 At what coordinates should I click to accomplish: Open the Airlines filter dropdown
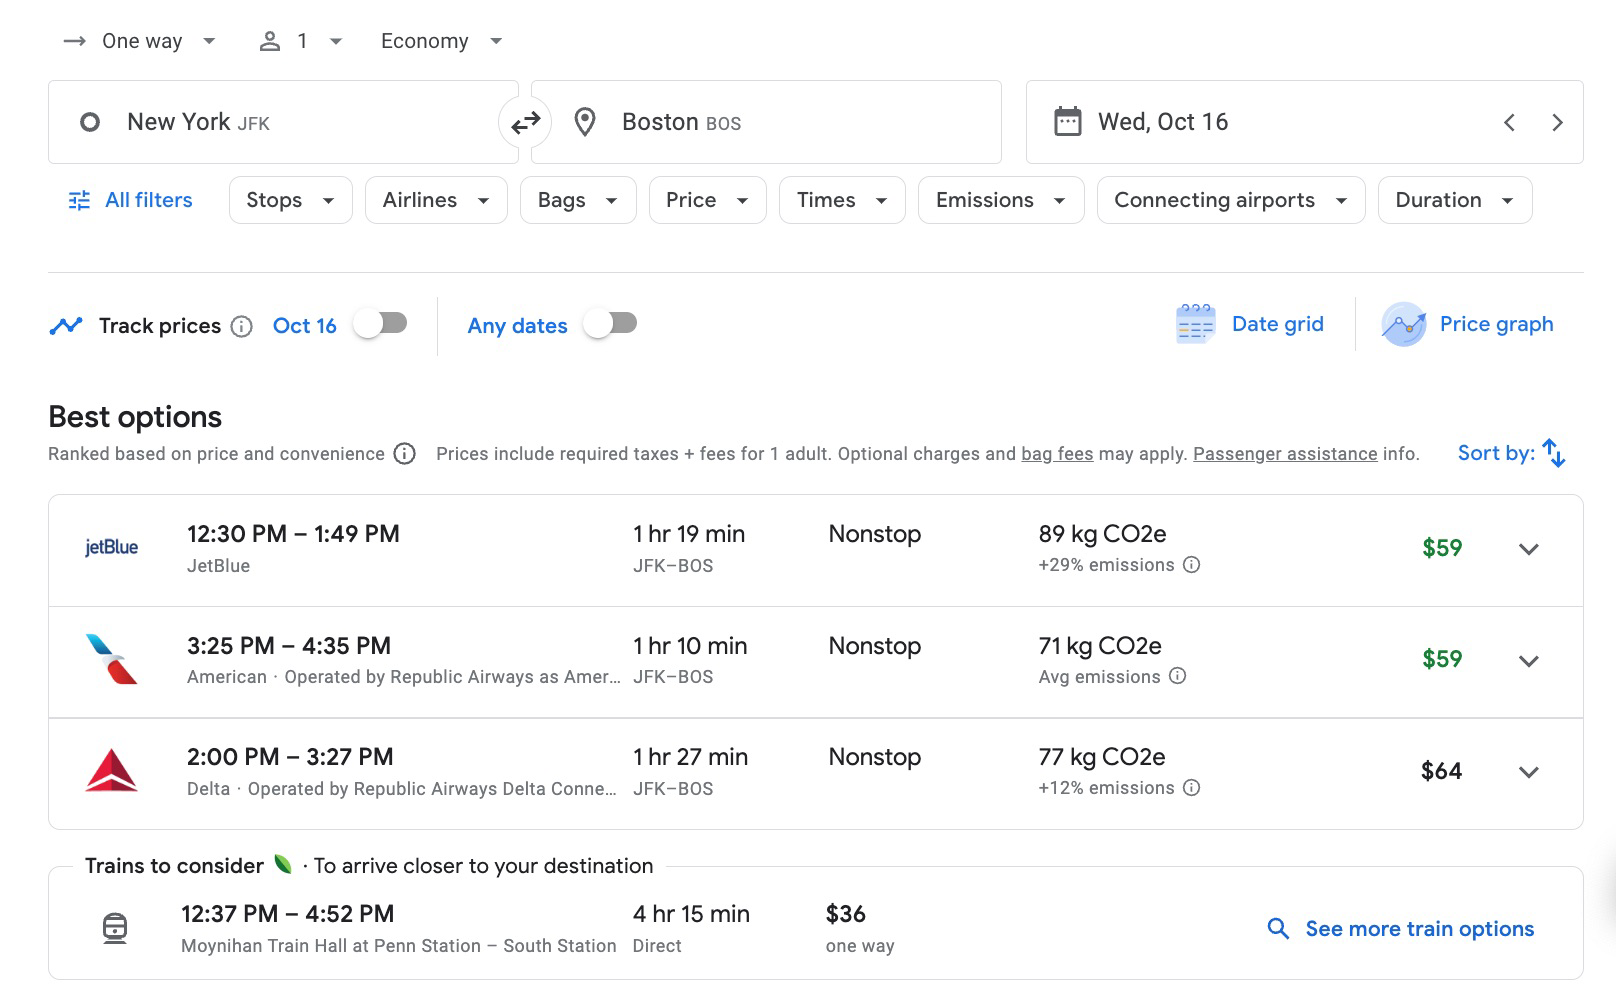(x=435, y=200)
